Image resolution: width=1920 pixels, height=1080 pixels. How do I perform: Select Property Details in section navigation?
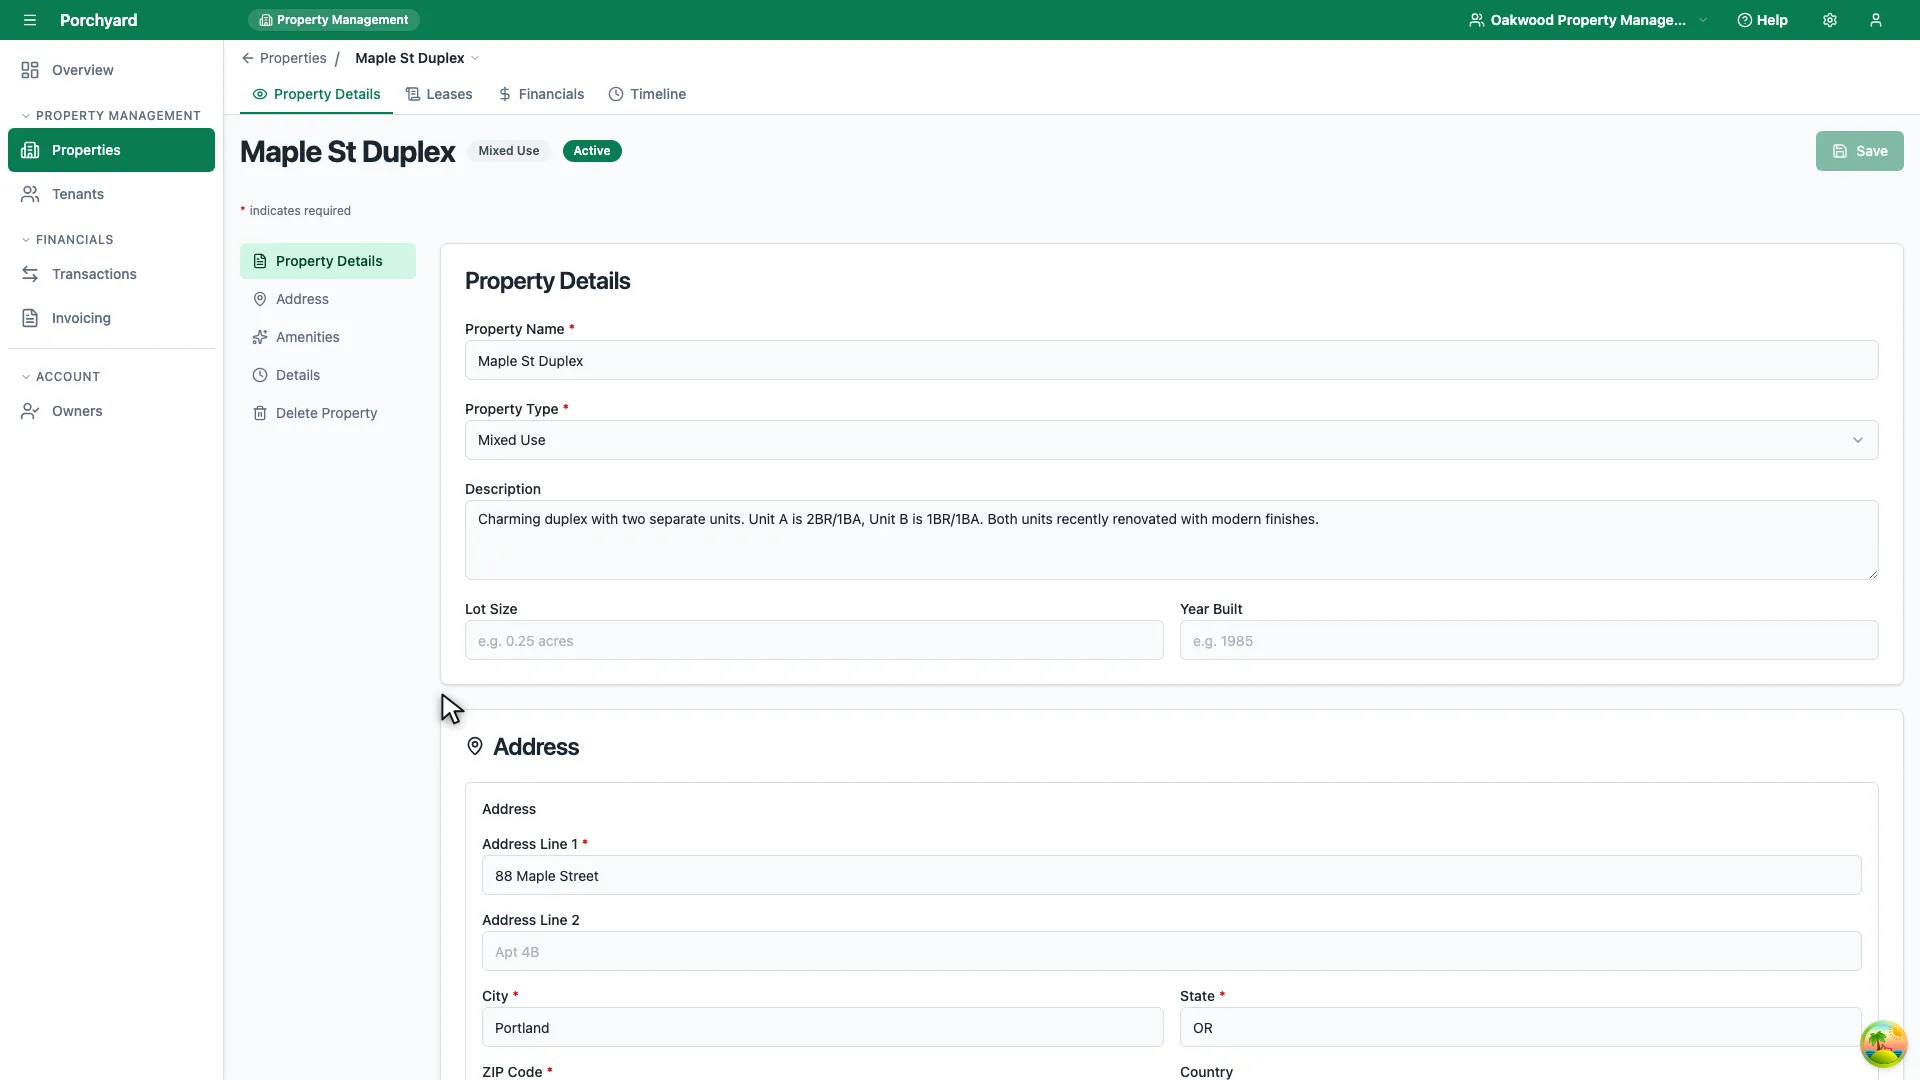[328, 261]
